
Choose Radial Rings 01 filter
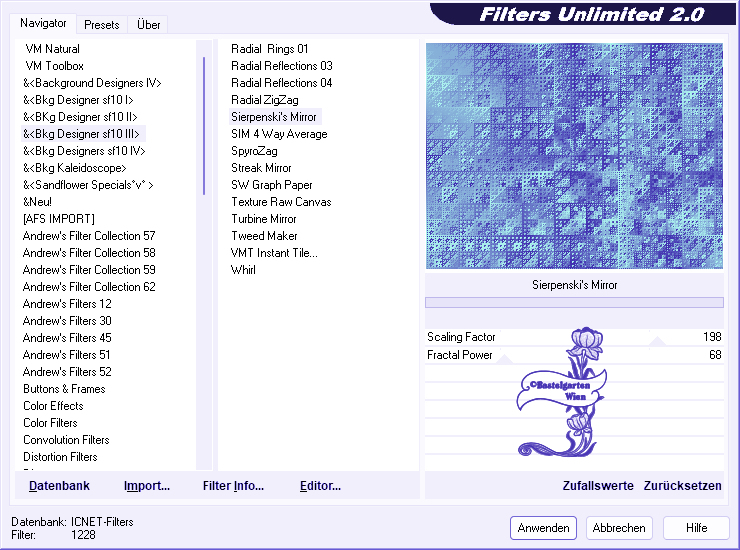[269, 49]
